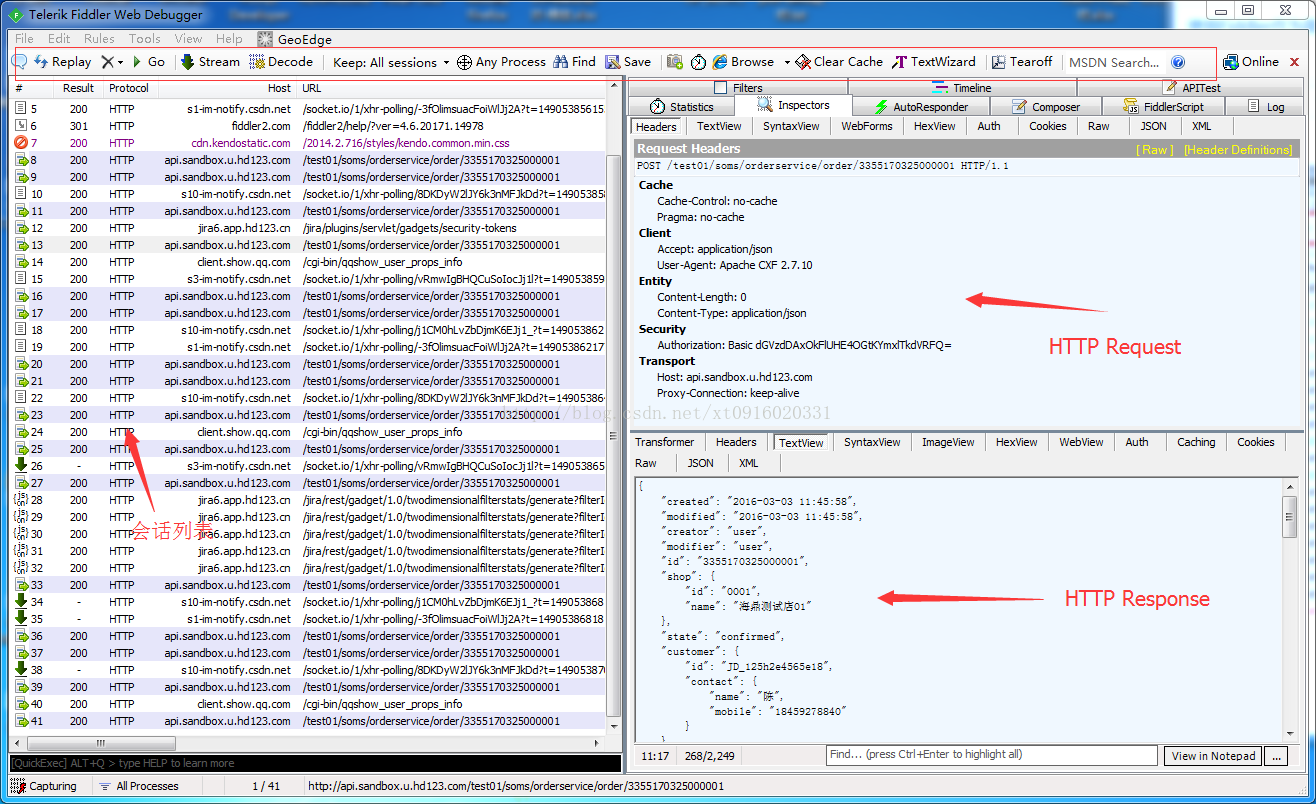Image resolution: width=1316 pixels, height=804 pixels.
Task: Select request WebForms inspector tab
Action: (x=866, y=126)
